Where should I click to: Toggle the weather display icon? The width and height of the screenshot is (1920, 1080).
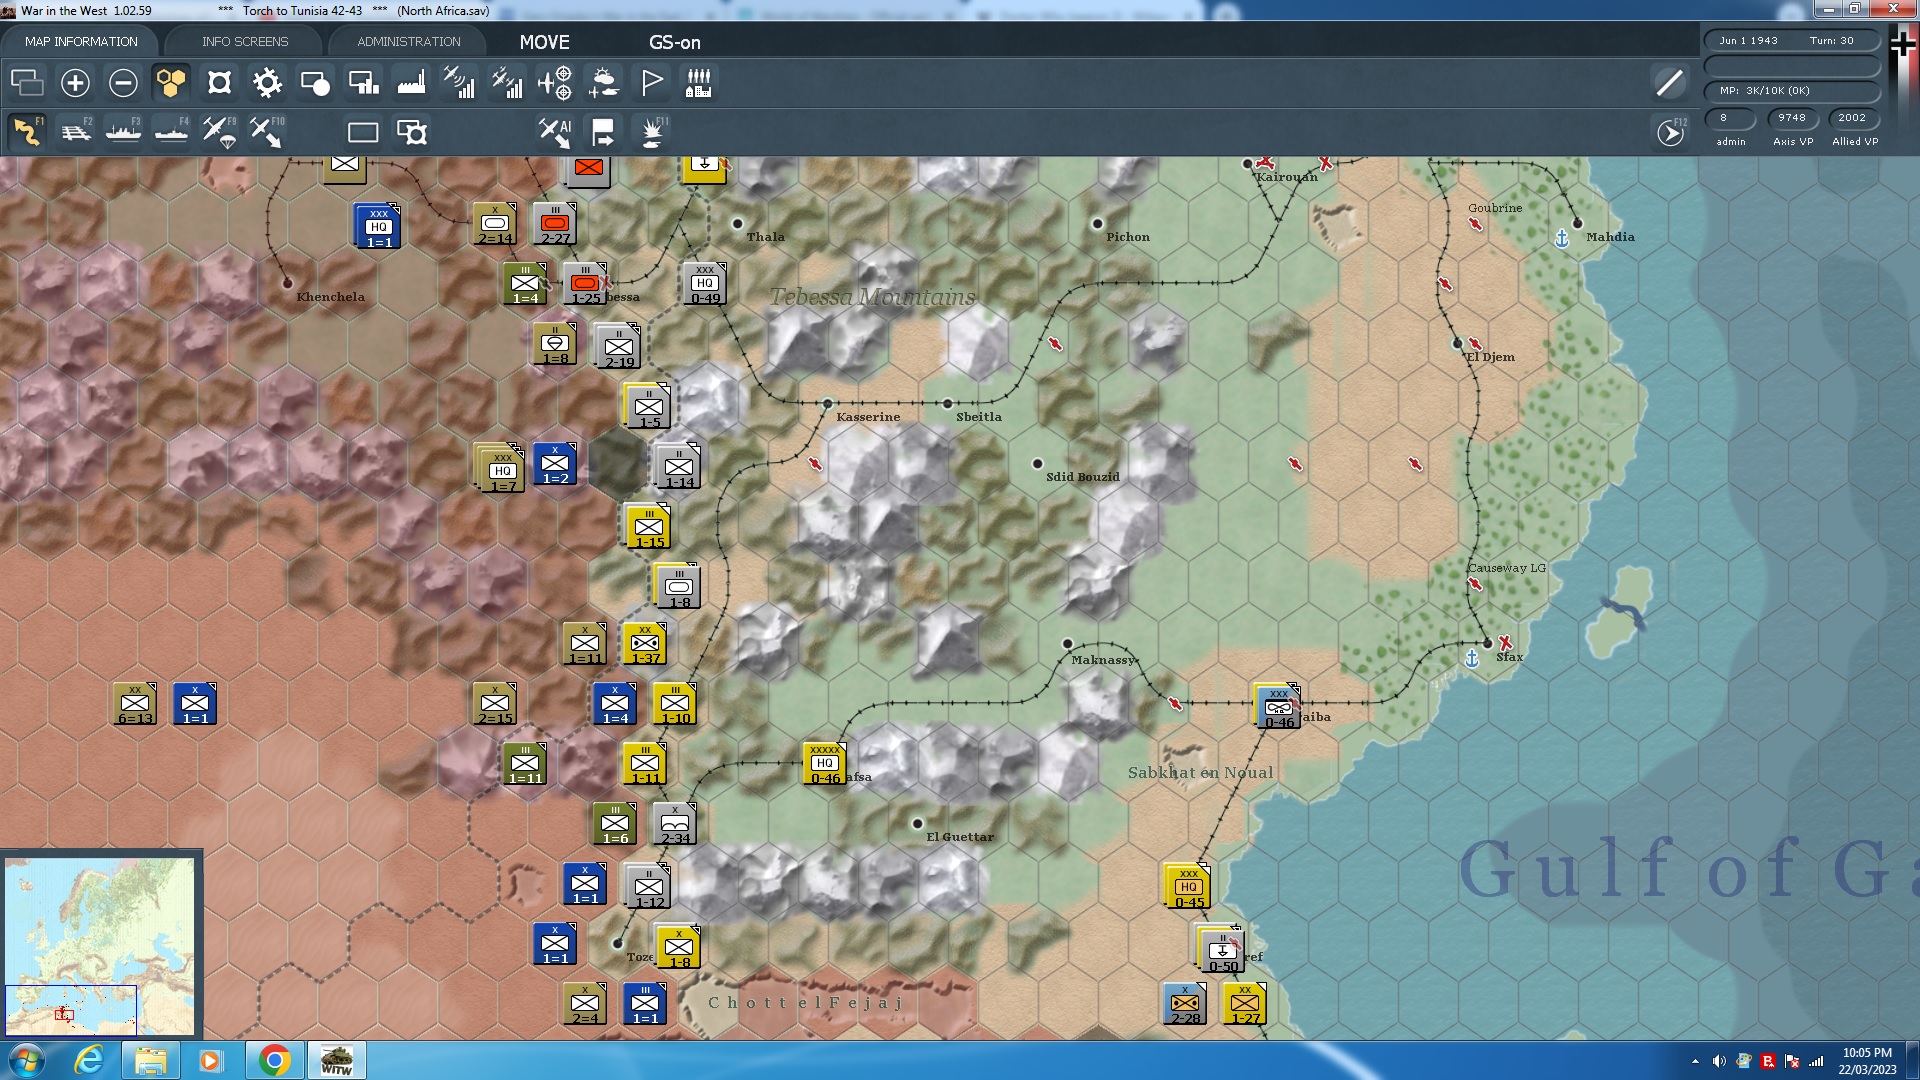coord(603,83)
